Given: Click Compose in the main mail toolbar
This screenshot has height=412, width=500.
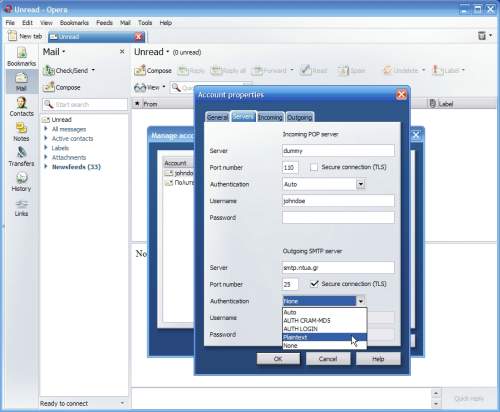Looking at the screenshot, I should tap(153, 70).
